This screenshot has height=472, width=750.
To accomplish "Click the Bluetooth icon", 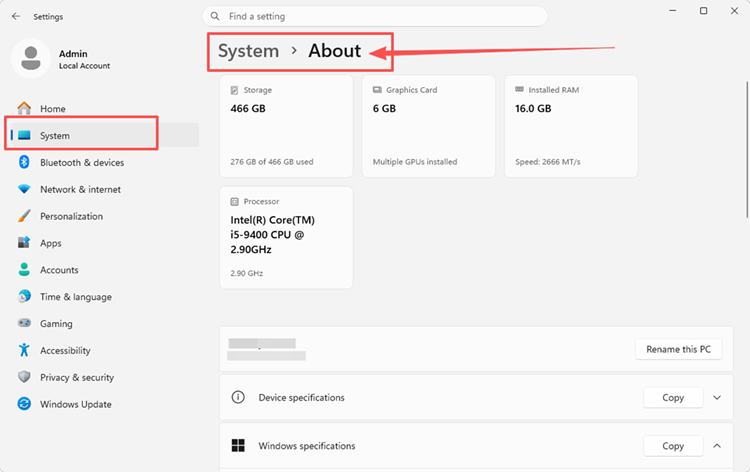I will pos(24,162).
